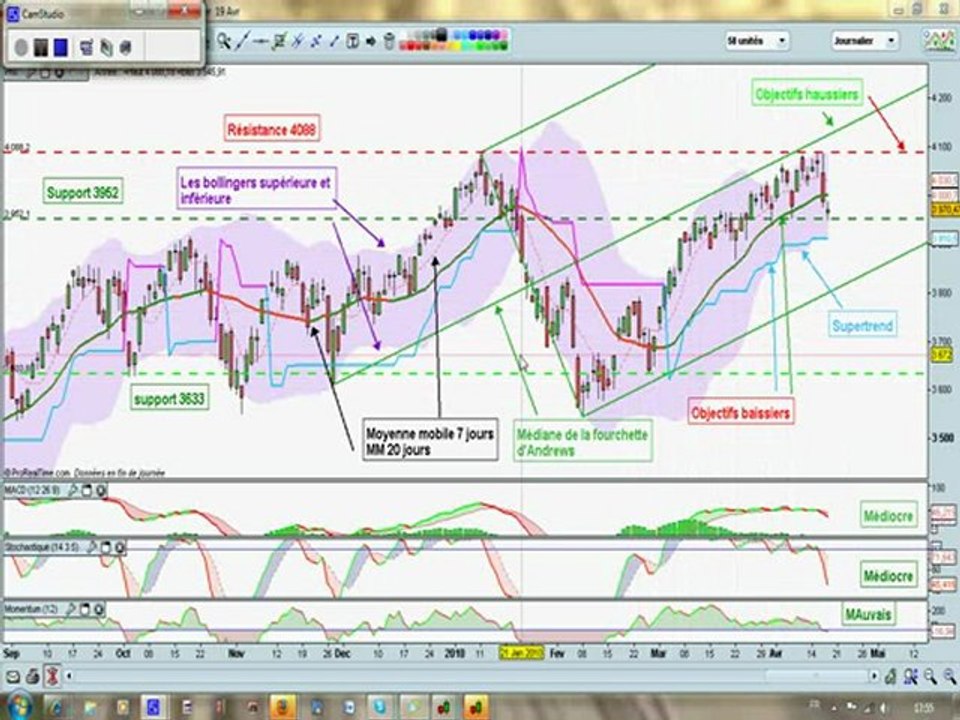Close the Momentum indicator panel

(99, 609)
